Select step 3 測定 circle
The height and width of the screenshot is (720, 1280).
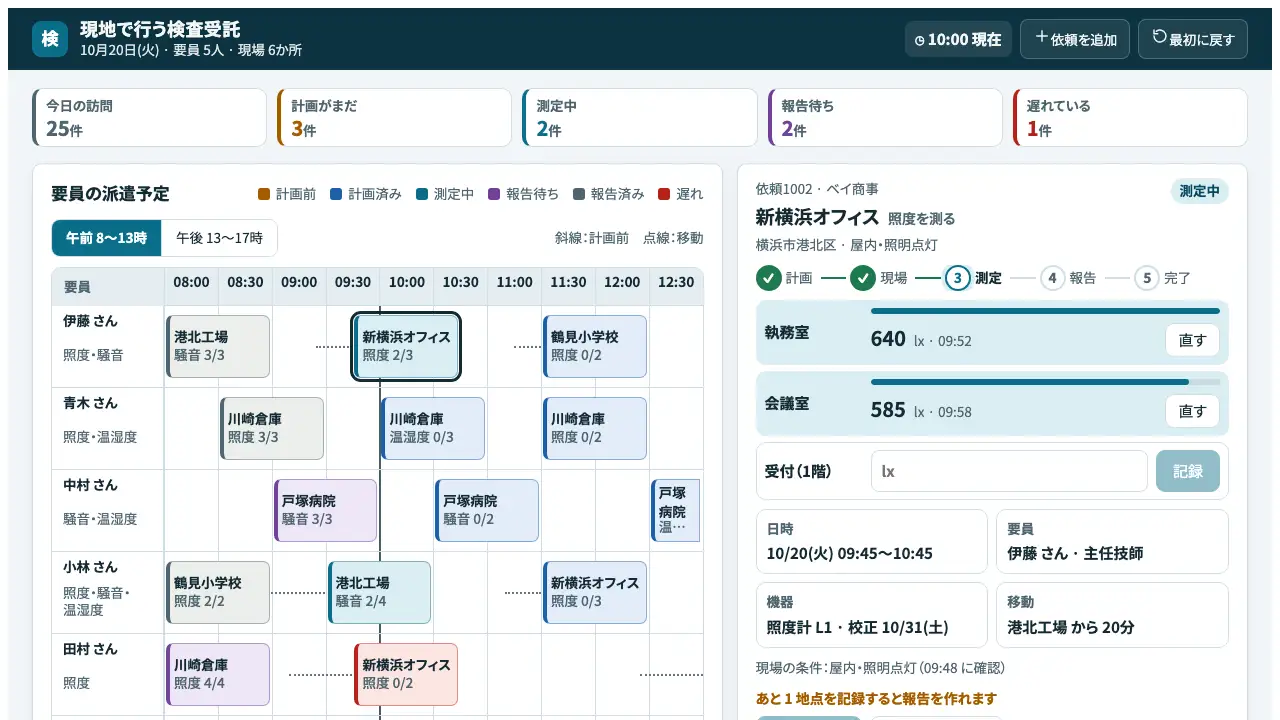pos(957,278)
